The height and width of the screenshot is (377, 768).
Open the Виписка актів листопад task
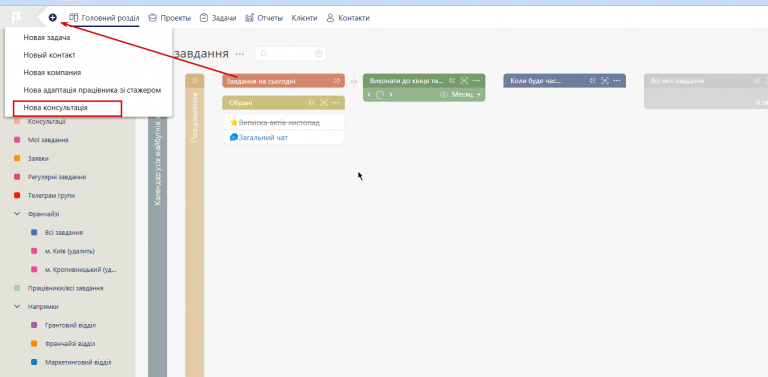pos(279,122)
